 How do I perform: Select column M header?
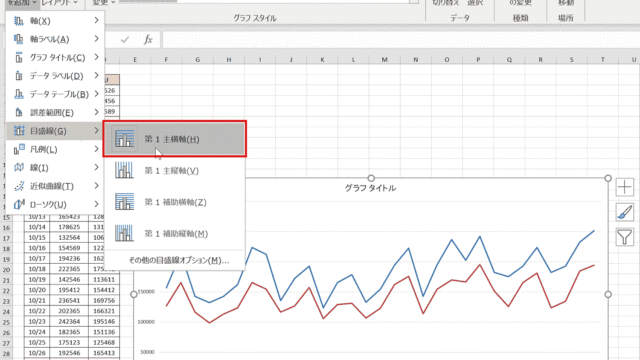pyautogui.click(x=384, y=60)
